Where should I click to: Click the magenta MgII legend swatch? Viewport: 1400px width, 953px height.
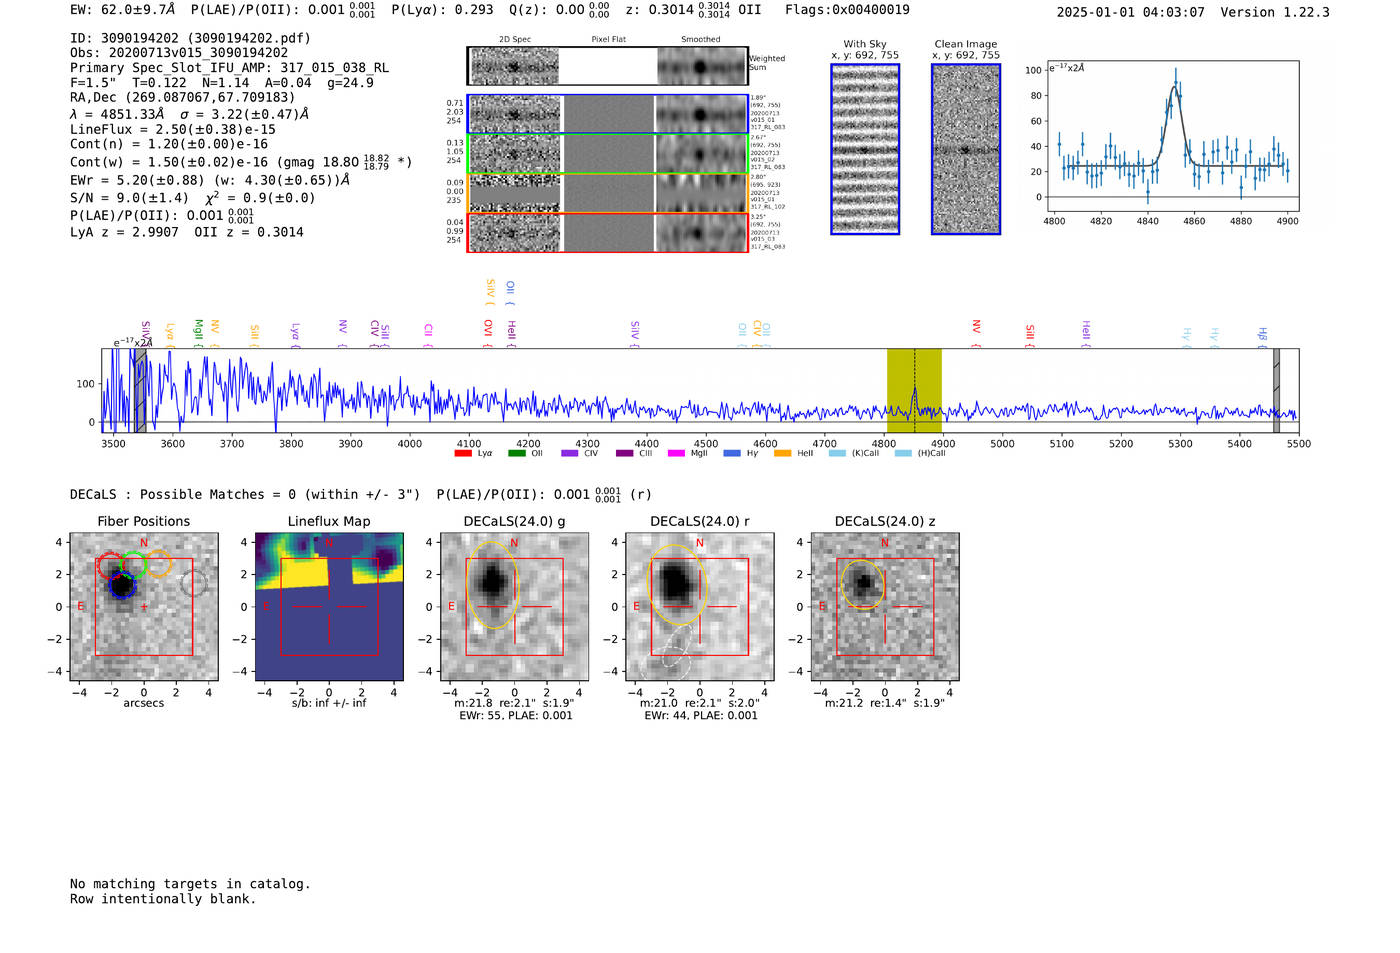[x=676, y=453]
